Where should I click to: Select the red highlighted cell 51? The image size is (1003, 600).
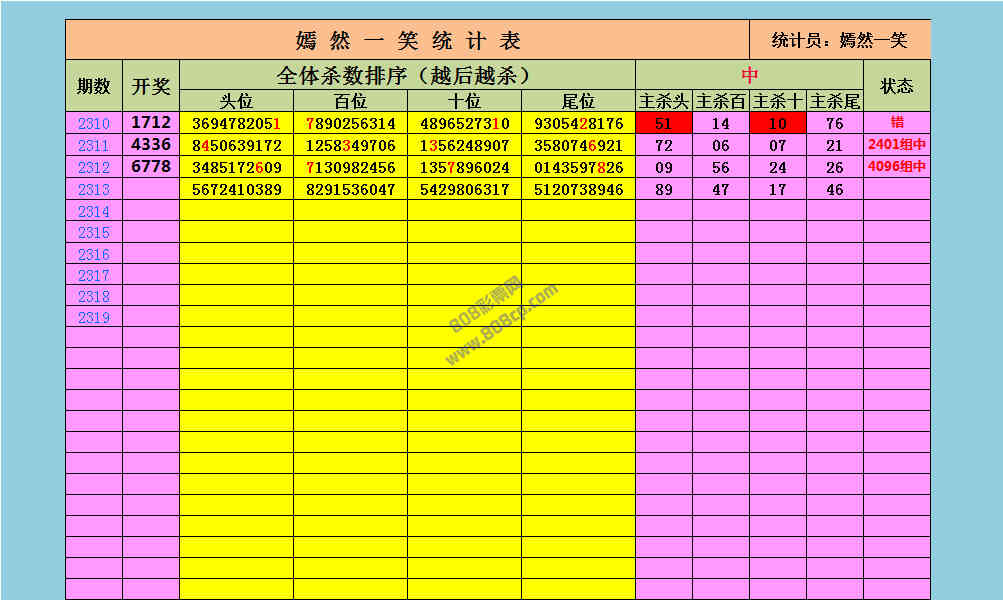tap(664, 124)
